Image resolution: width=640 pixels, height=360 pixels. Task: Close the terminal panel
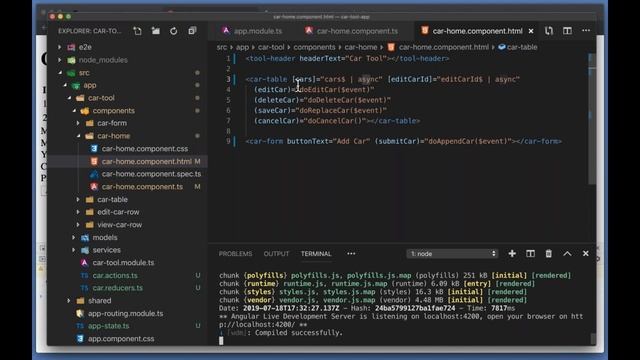586,254
